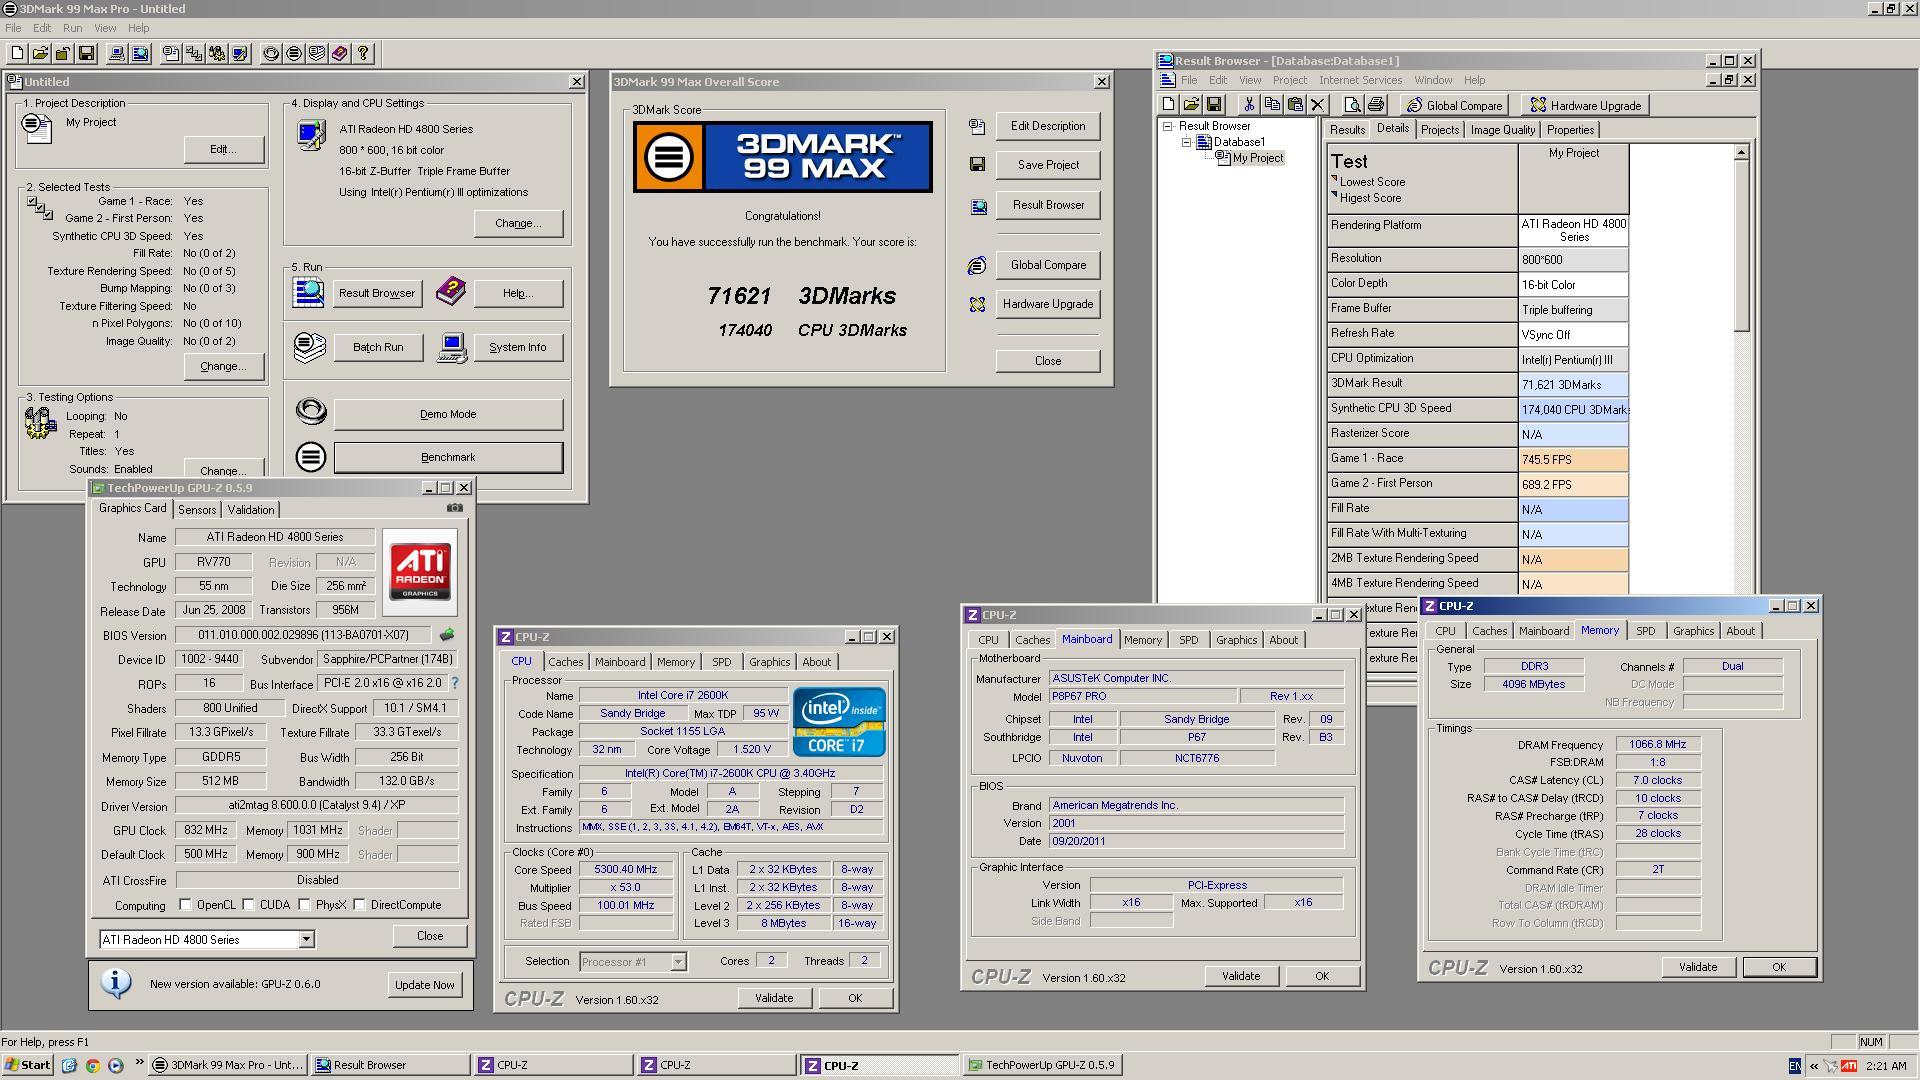Click Global Compare button in score dialog

coord(1048,265)
